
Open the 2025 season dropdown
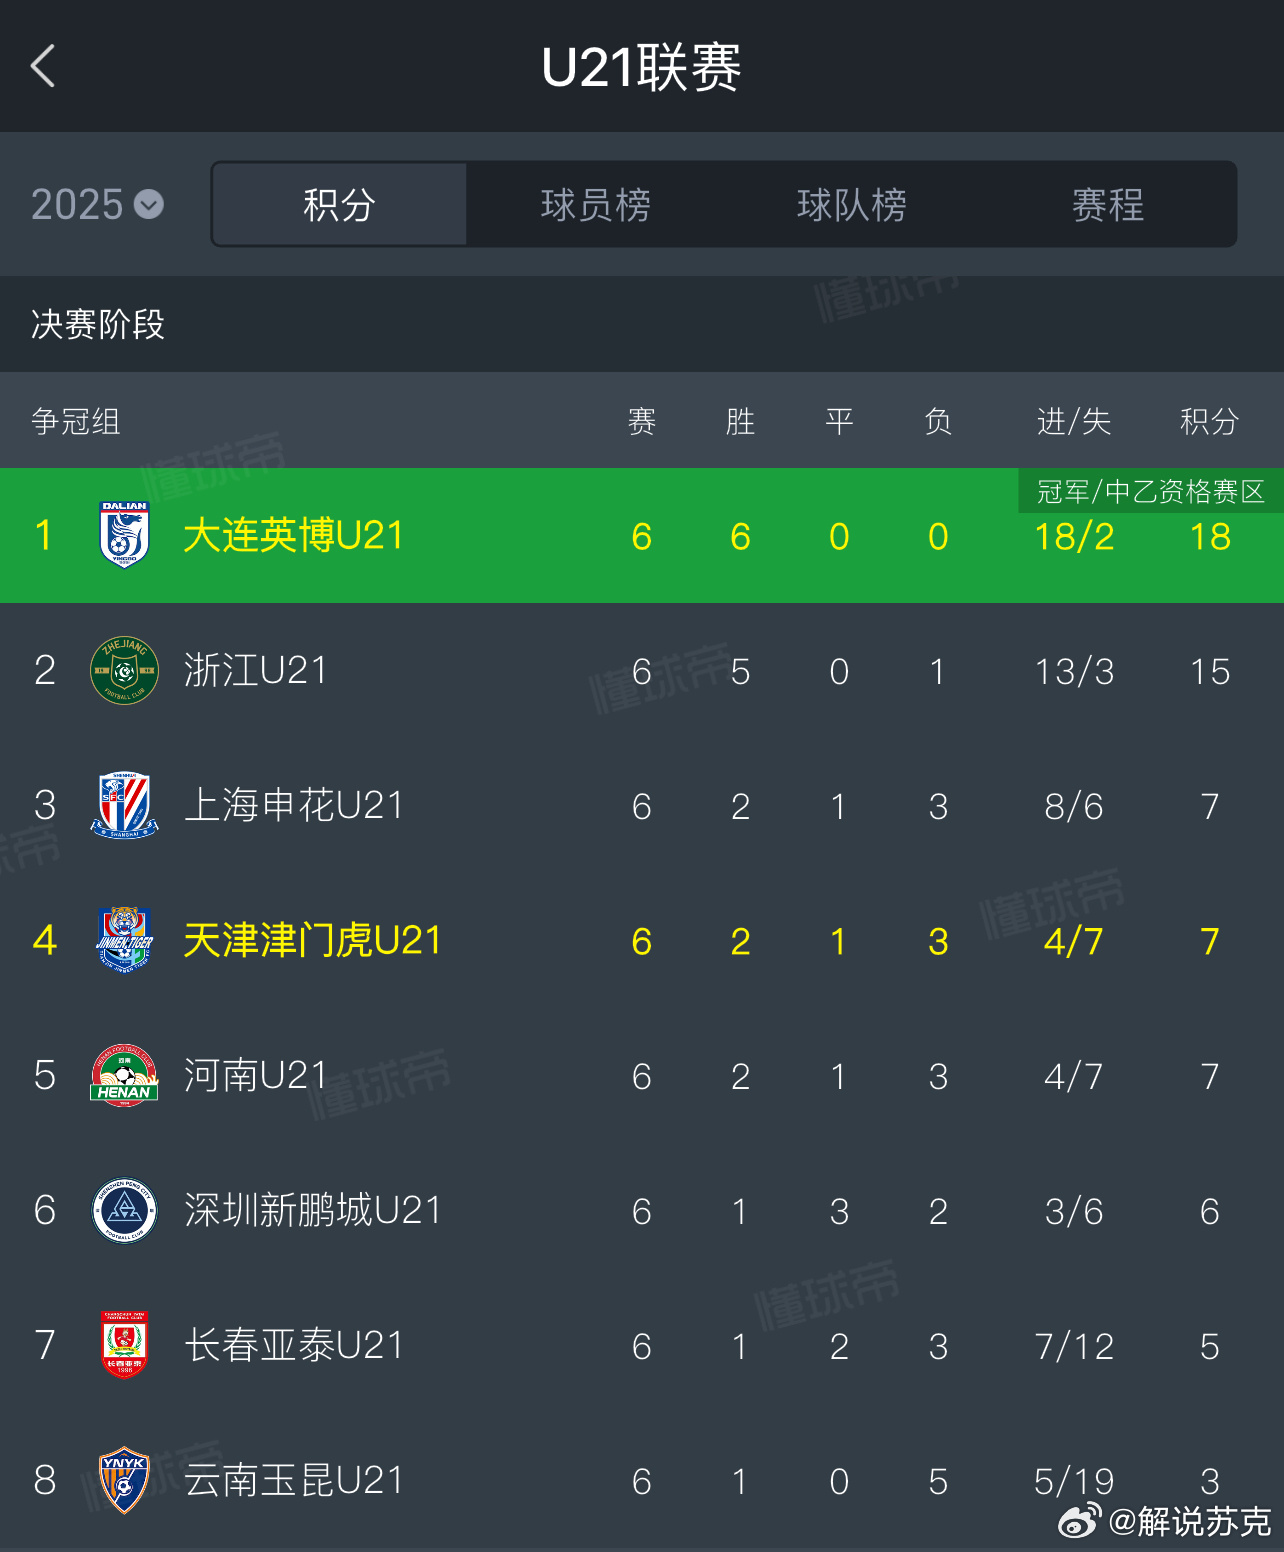tap(97, 205)
